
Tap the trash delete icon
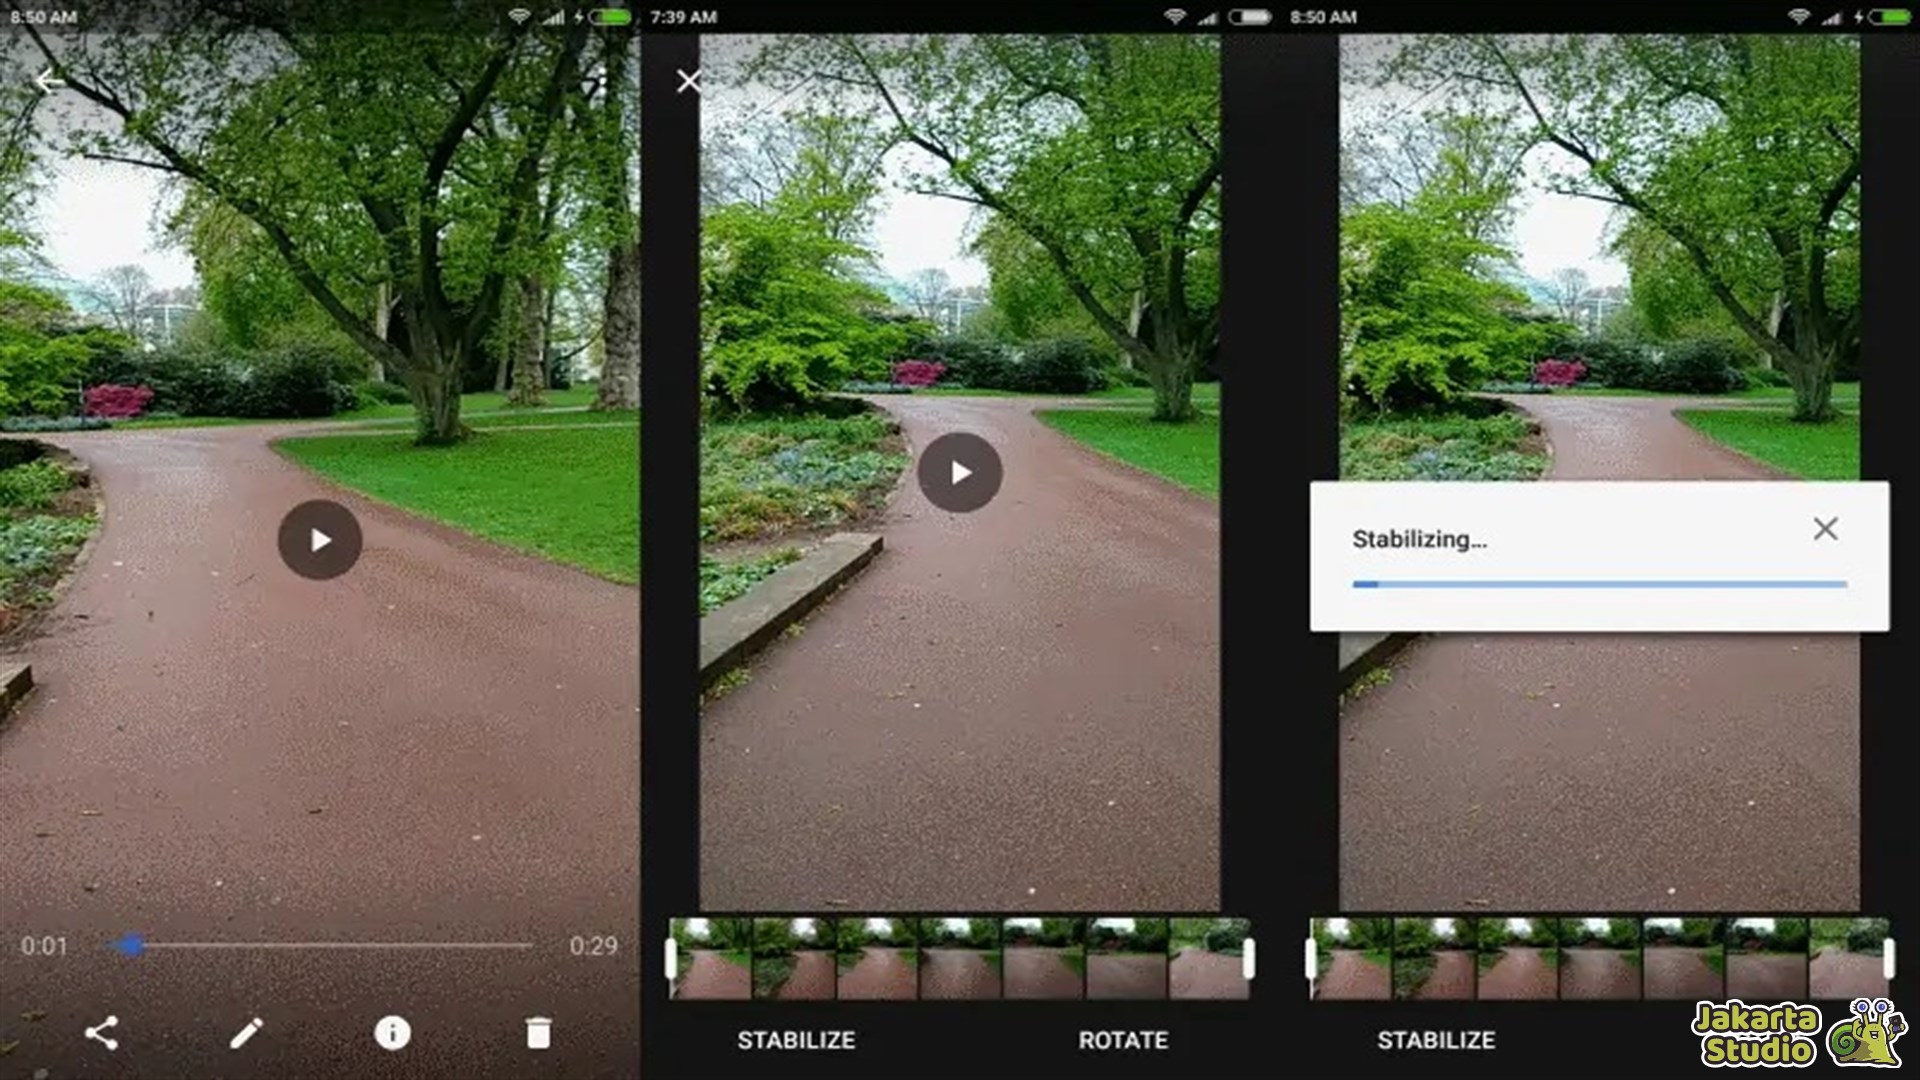538,1033
